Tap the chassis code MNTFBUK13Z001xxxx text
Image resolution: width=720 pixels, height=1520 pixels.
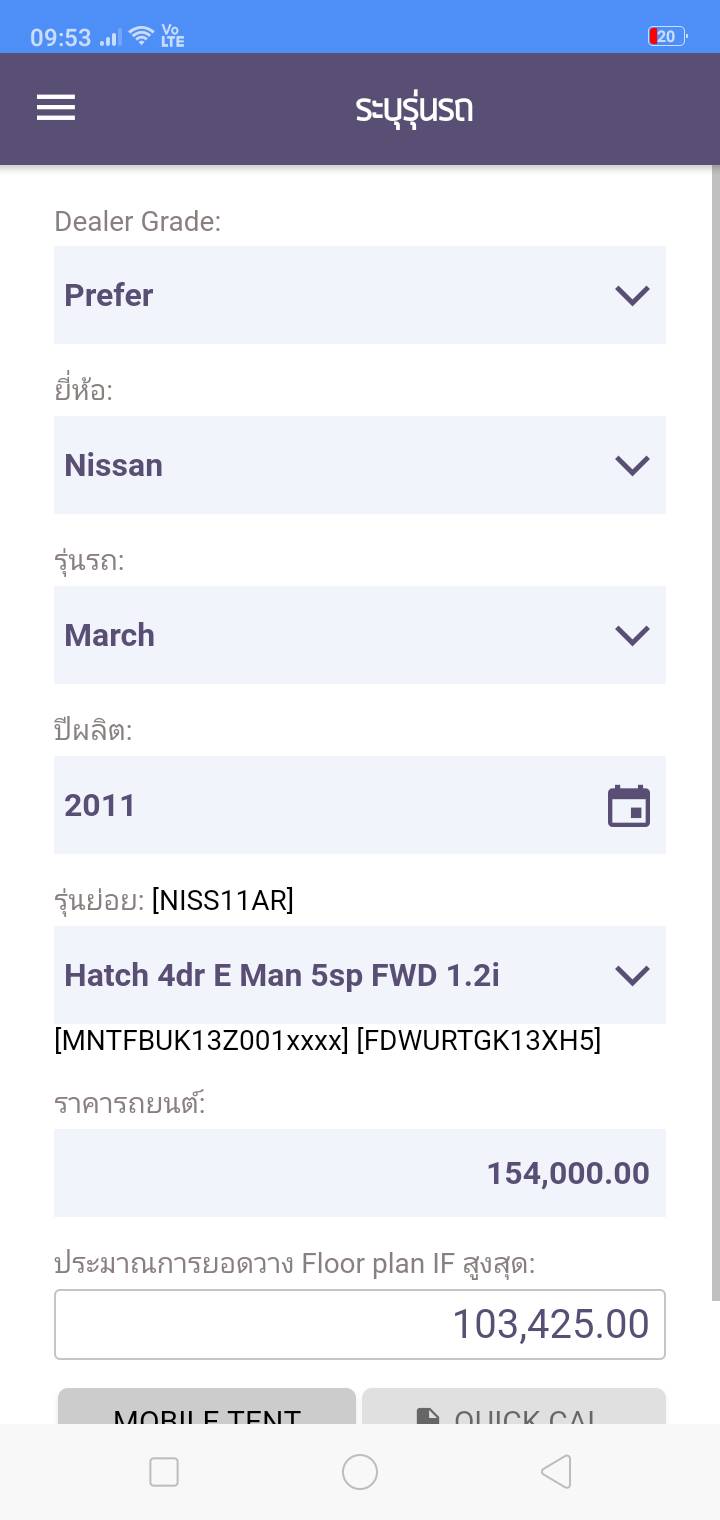pyautogui.click(x=201, y=1041)
